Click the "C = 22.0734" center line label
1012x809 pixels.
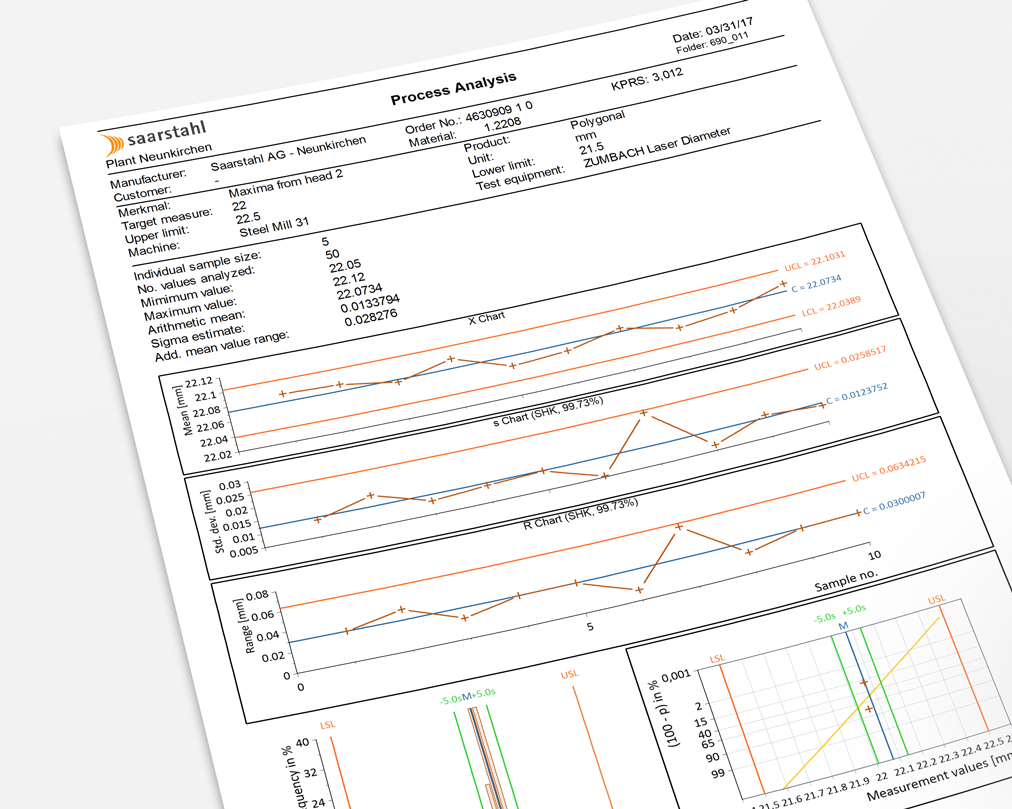(816, 283)
